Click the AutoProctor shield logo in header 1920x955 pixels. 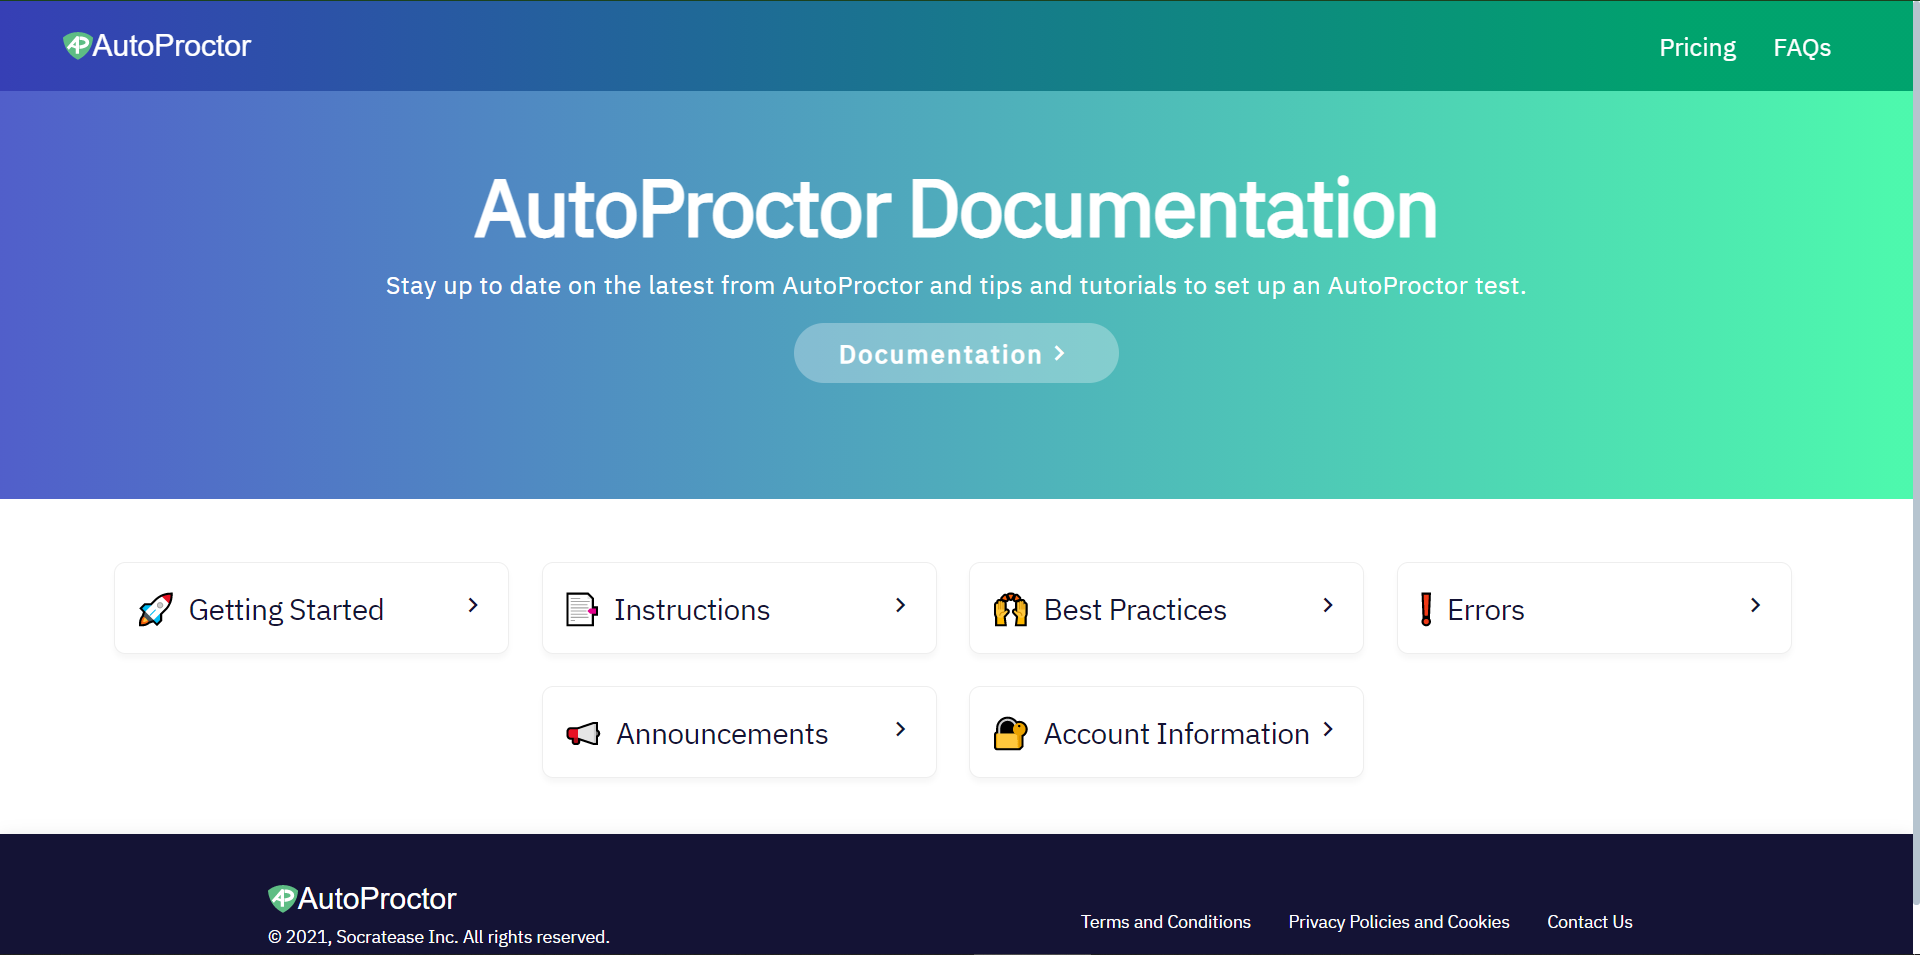pos(78,46)
